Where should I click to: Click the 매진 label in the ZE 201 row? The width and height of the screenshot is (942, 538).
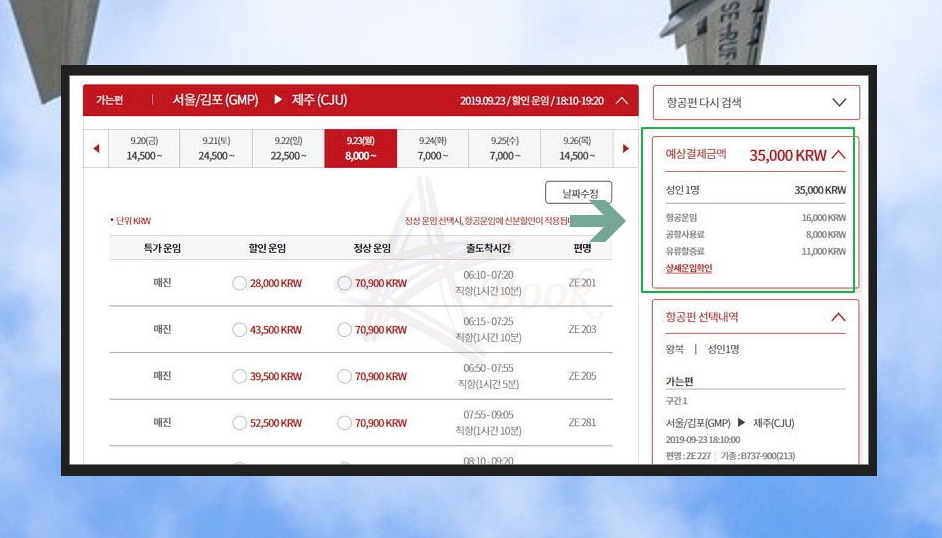(162, 282)
